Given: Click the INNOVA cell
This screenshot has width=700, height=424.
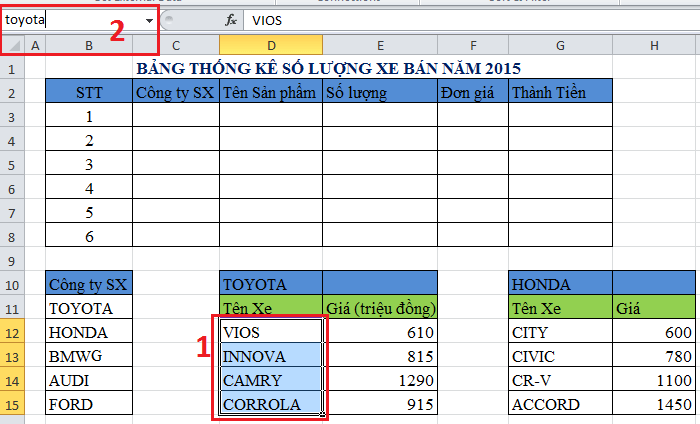Looking at the screenshot, I should tap(271, 356).
